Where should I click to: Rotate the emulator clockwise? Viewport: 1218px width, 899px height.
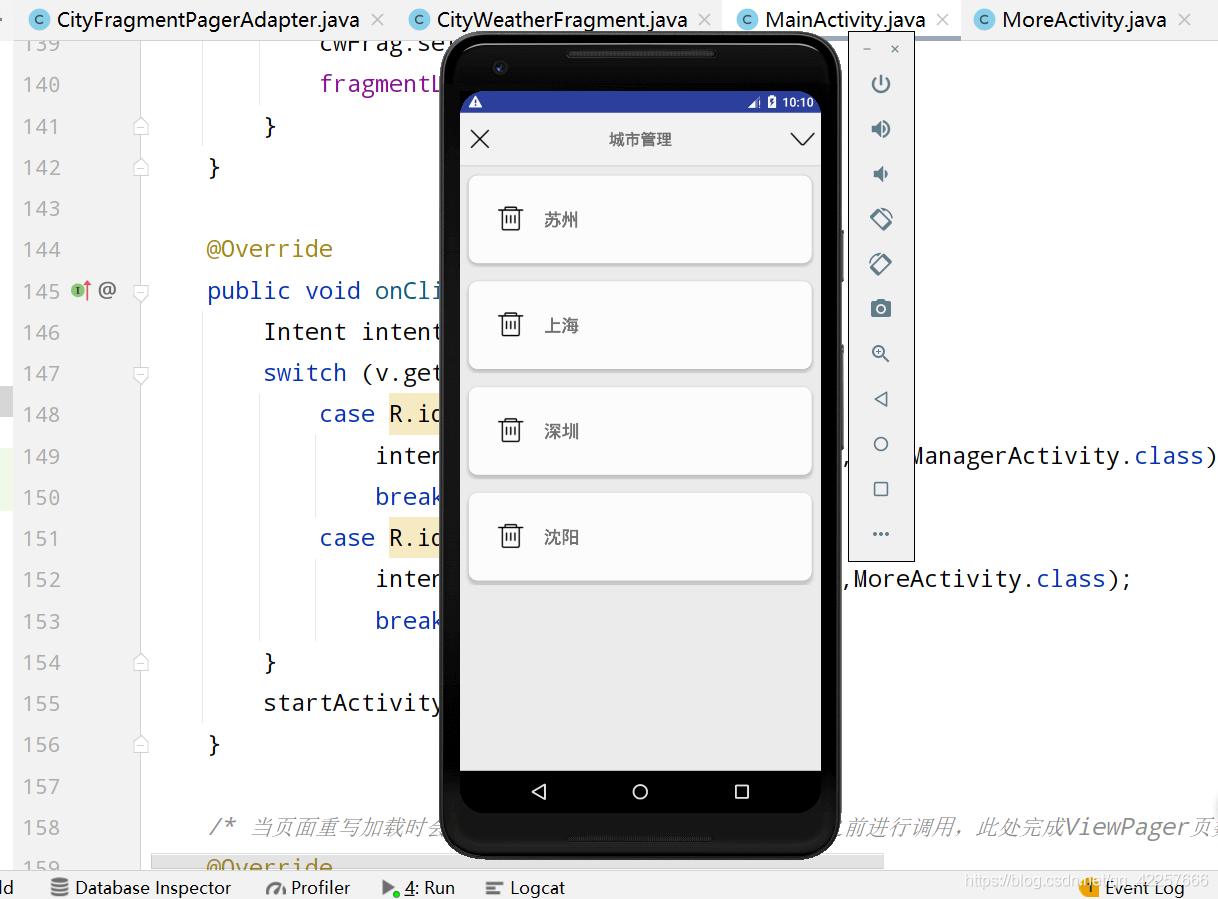pos(881,263)
